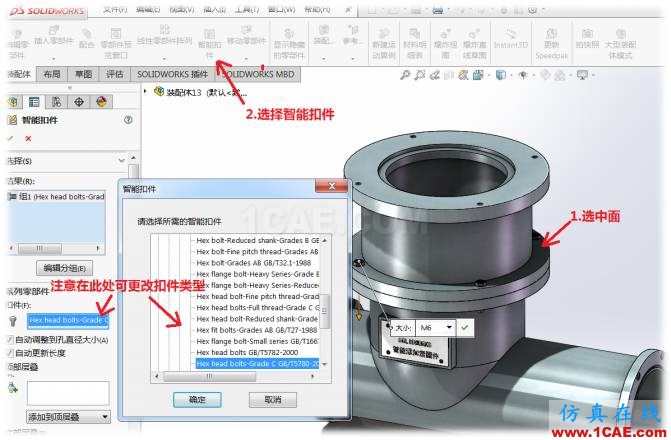Switch to the SOLIDWORKS 插件 tab
Image resolution: width=671 pixels, height=440 pixels.
click(x=172, y=74)
